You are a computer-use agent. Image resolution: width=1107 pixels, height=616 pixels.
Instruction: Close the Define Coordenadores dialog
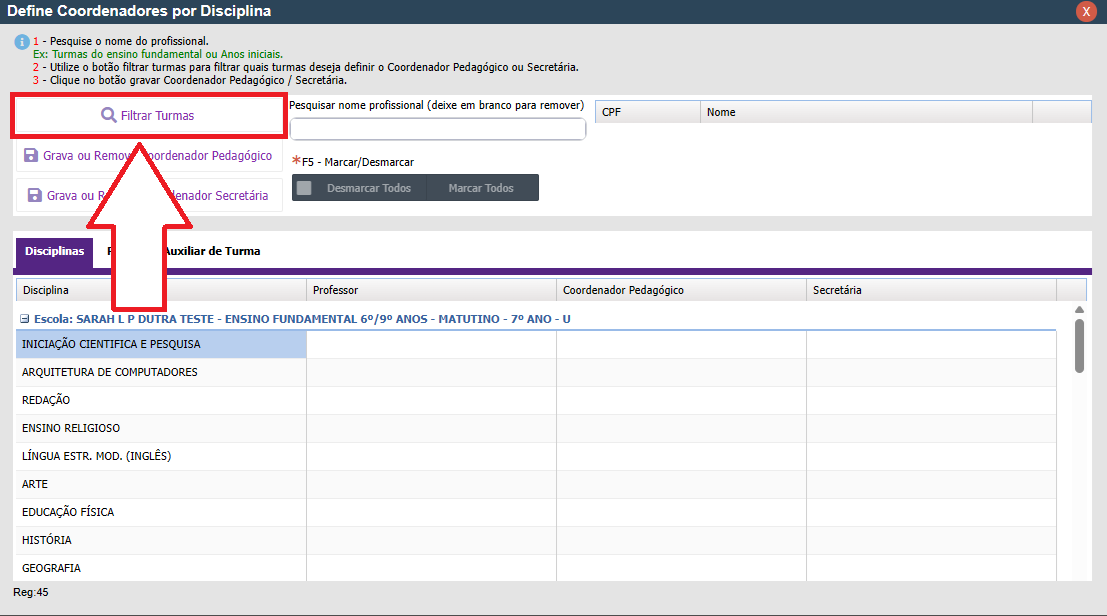point(1085,12)
